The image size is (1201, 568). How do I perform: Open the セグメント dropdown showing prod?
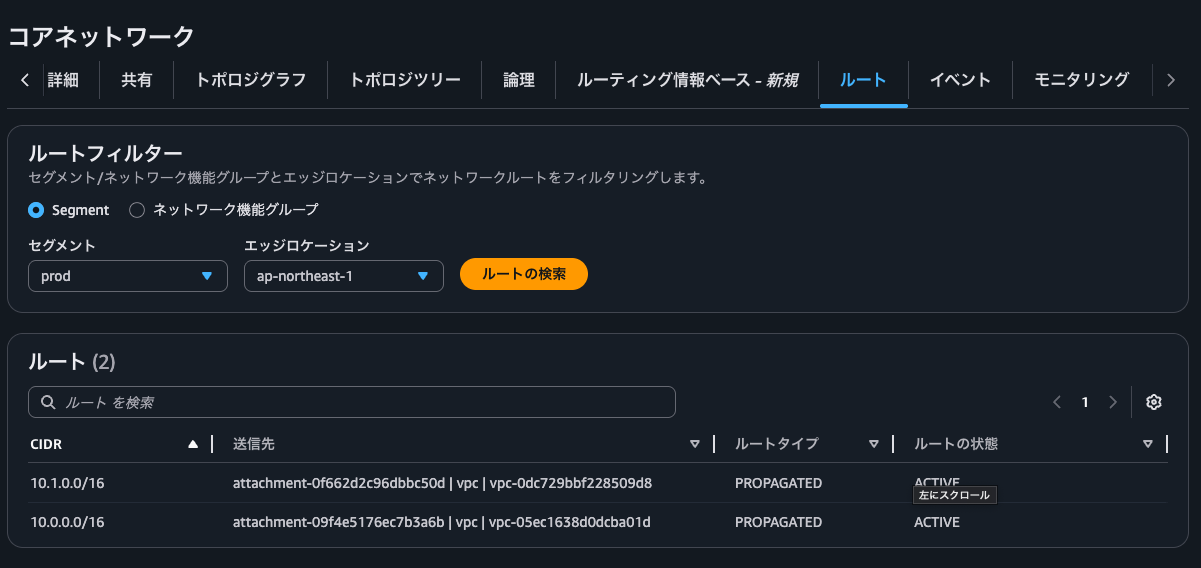[128, 276]
